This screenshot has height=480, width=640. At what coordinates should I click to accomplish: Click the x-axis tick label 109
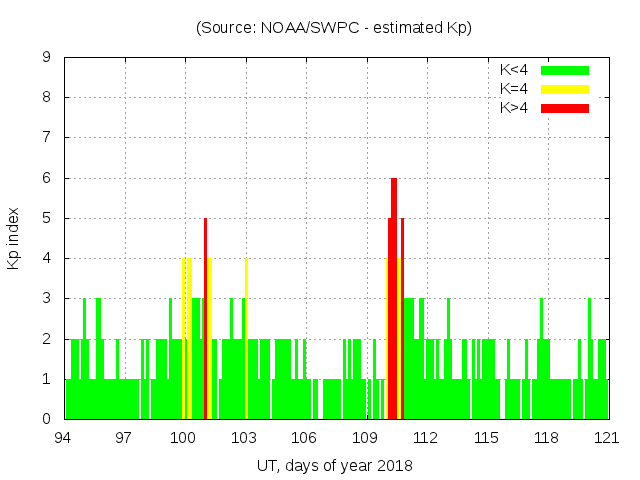tap(365, 438)
